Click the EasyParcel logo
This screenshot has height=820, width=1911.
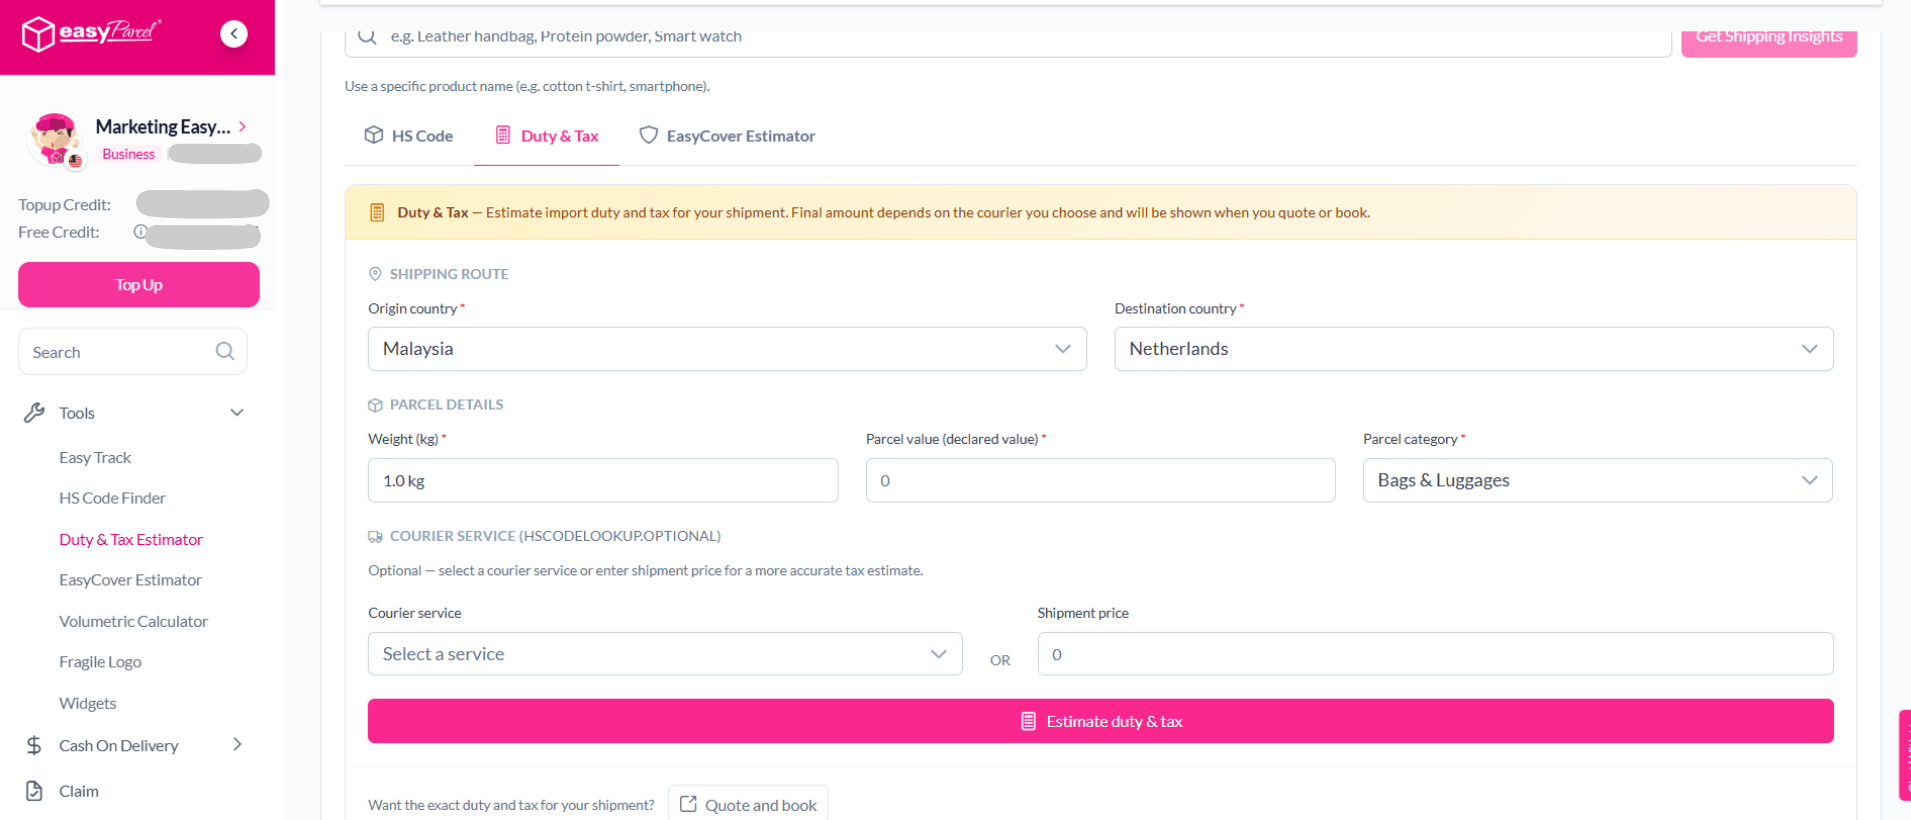pyautogui.click(x=91, y=33)
